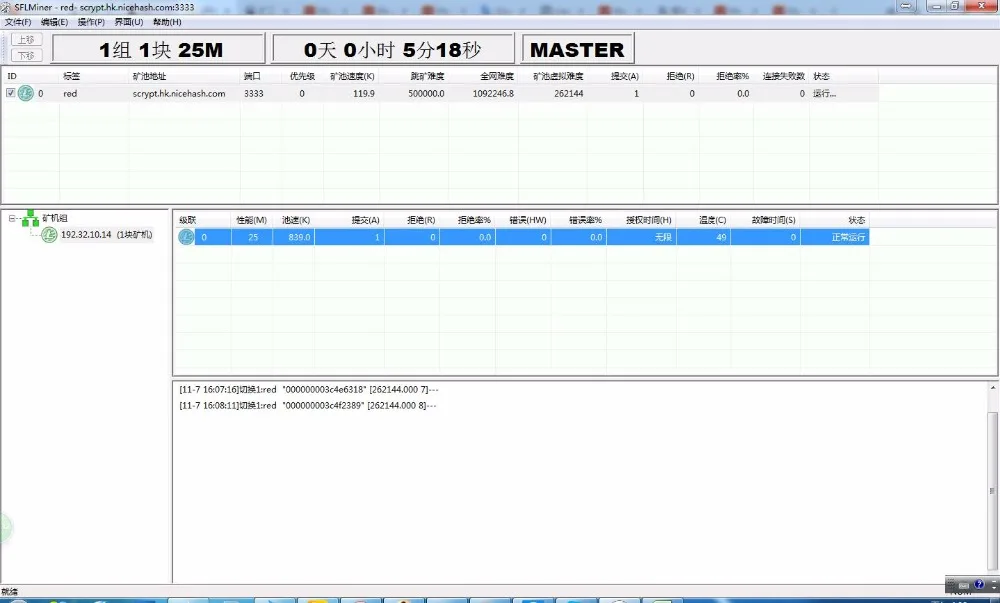Click the Litecoin icon in red pool row
Image resolution: width=1000 pixels, height=603 pixels.
(26, 93)
